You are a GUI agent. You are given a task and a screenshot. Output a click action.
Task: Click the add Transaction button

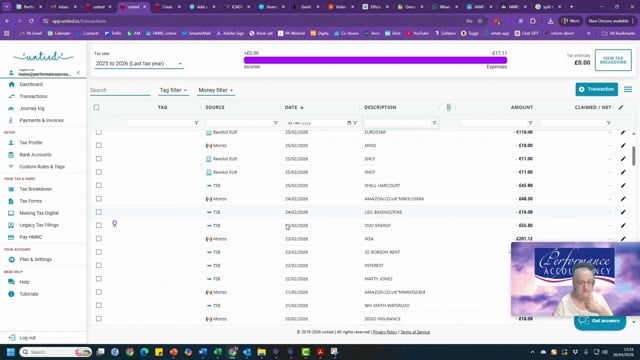point(596,89)
